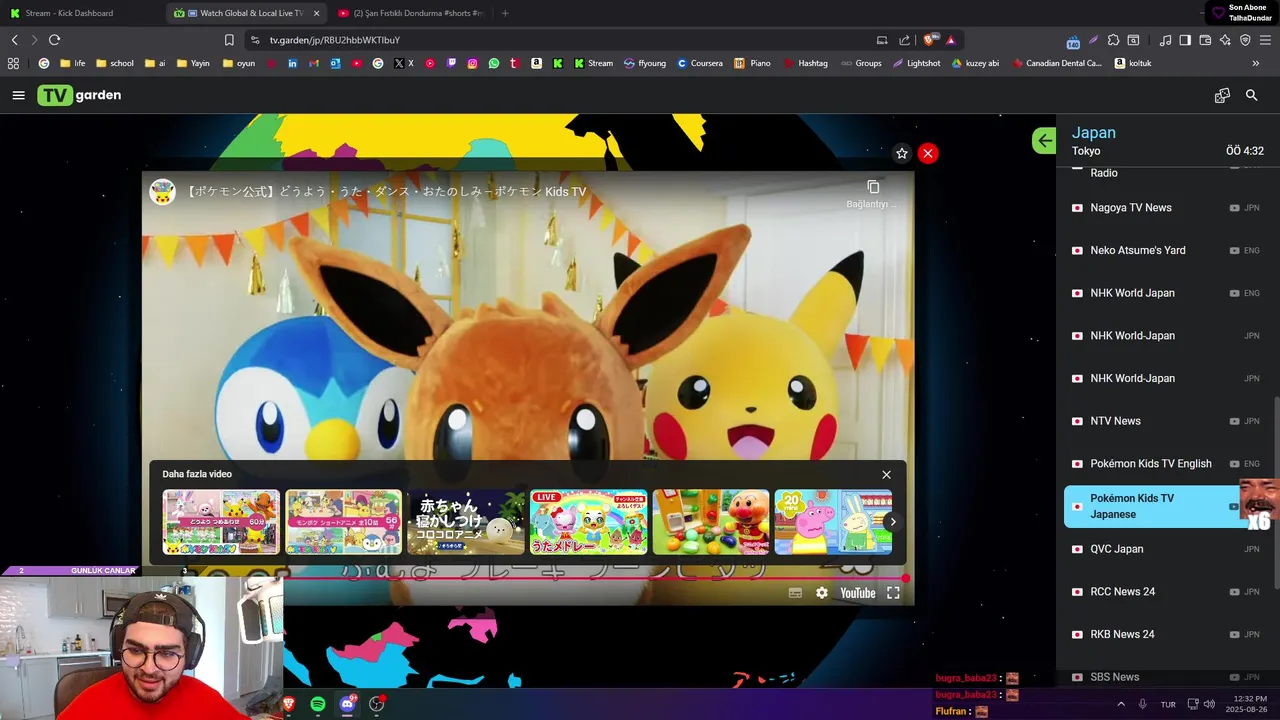This screenshot has width=1280, height=720.
Task: Open the Leo AI sparkle icon
Action: (1225, 40)
